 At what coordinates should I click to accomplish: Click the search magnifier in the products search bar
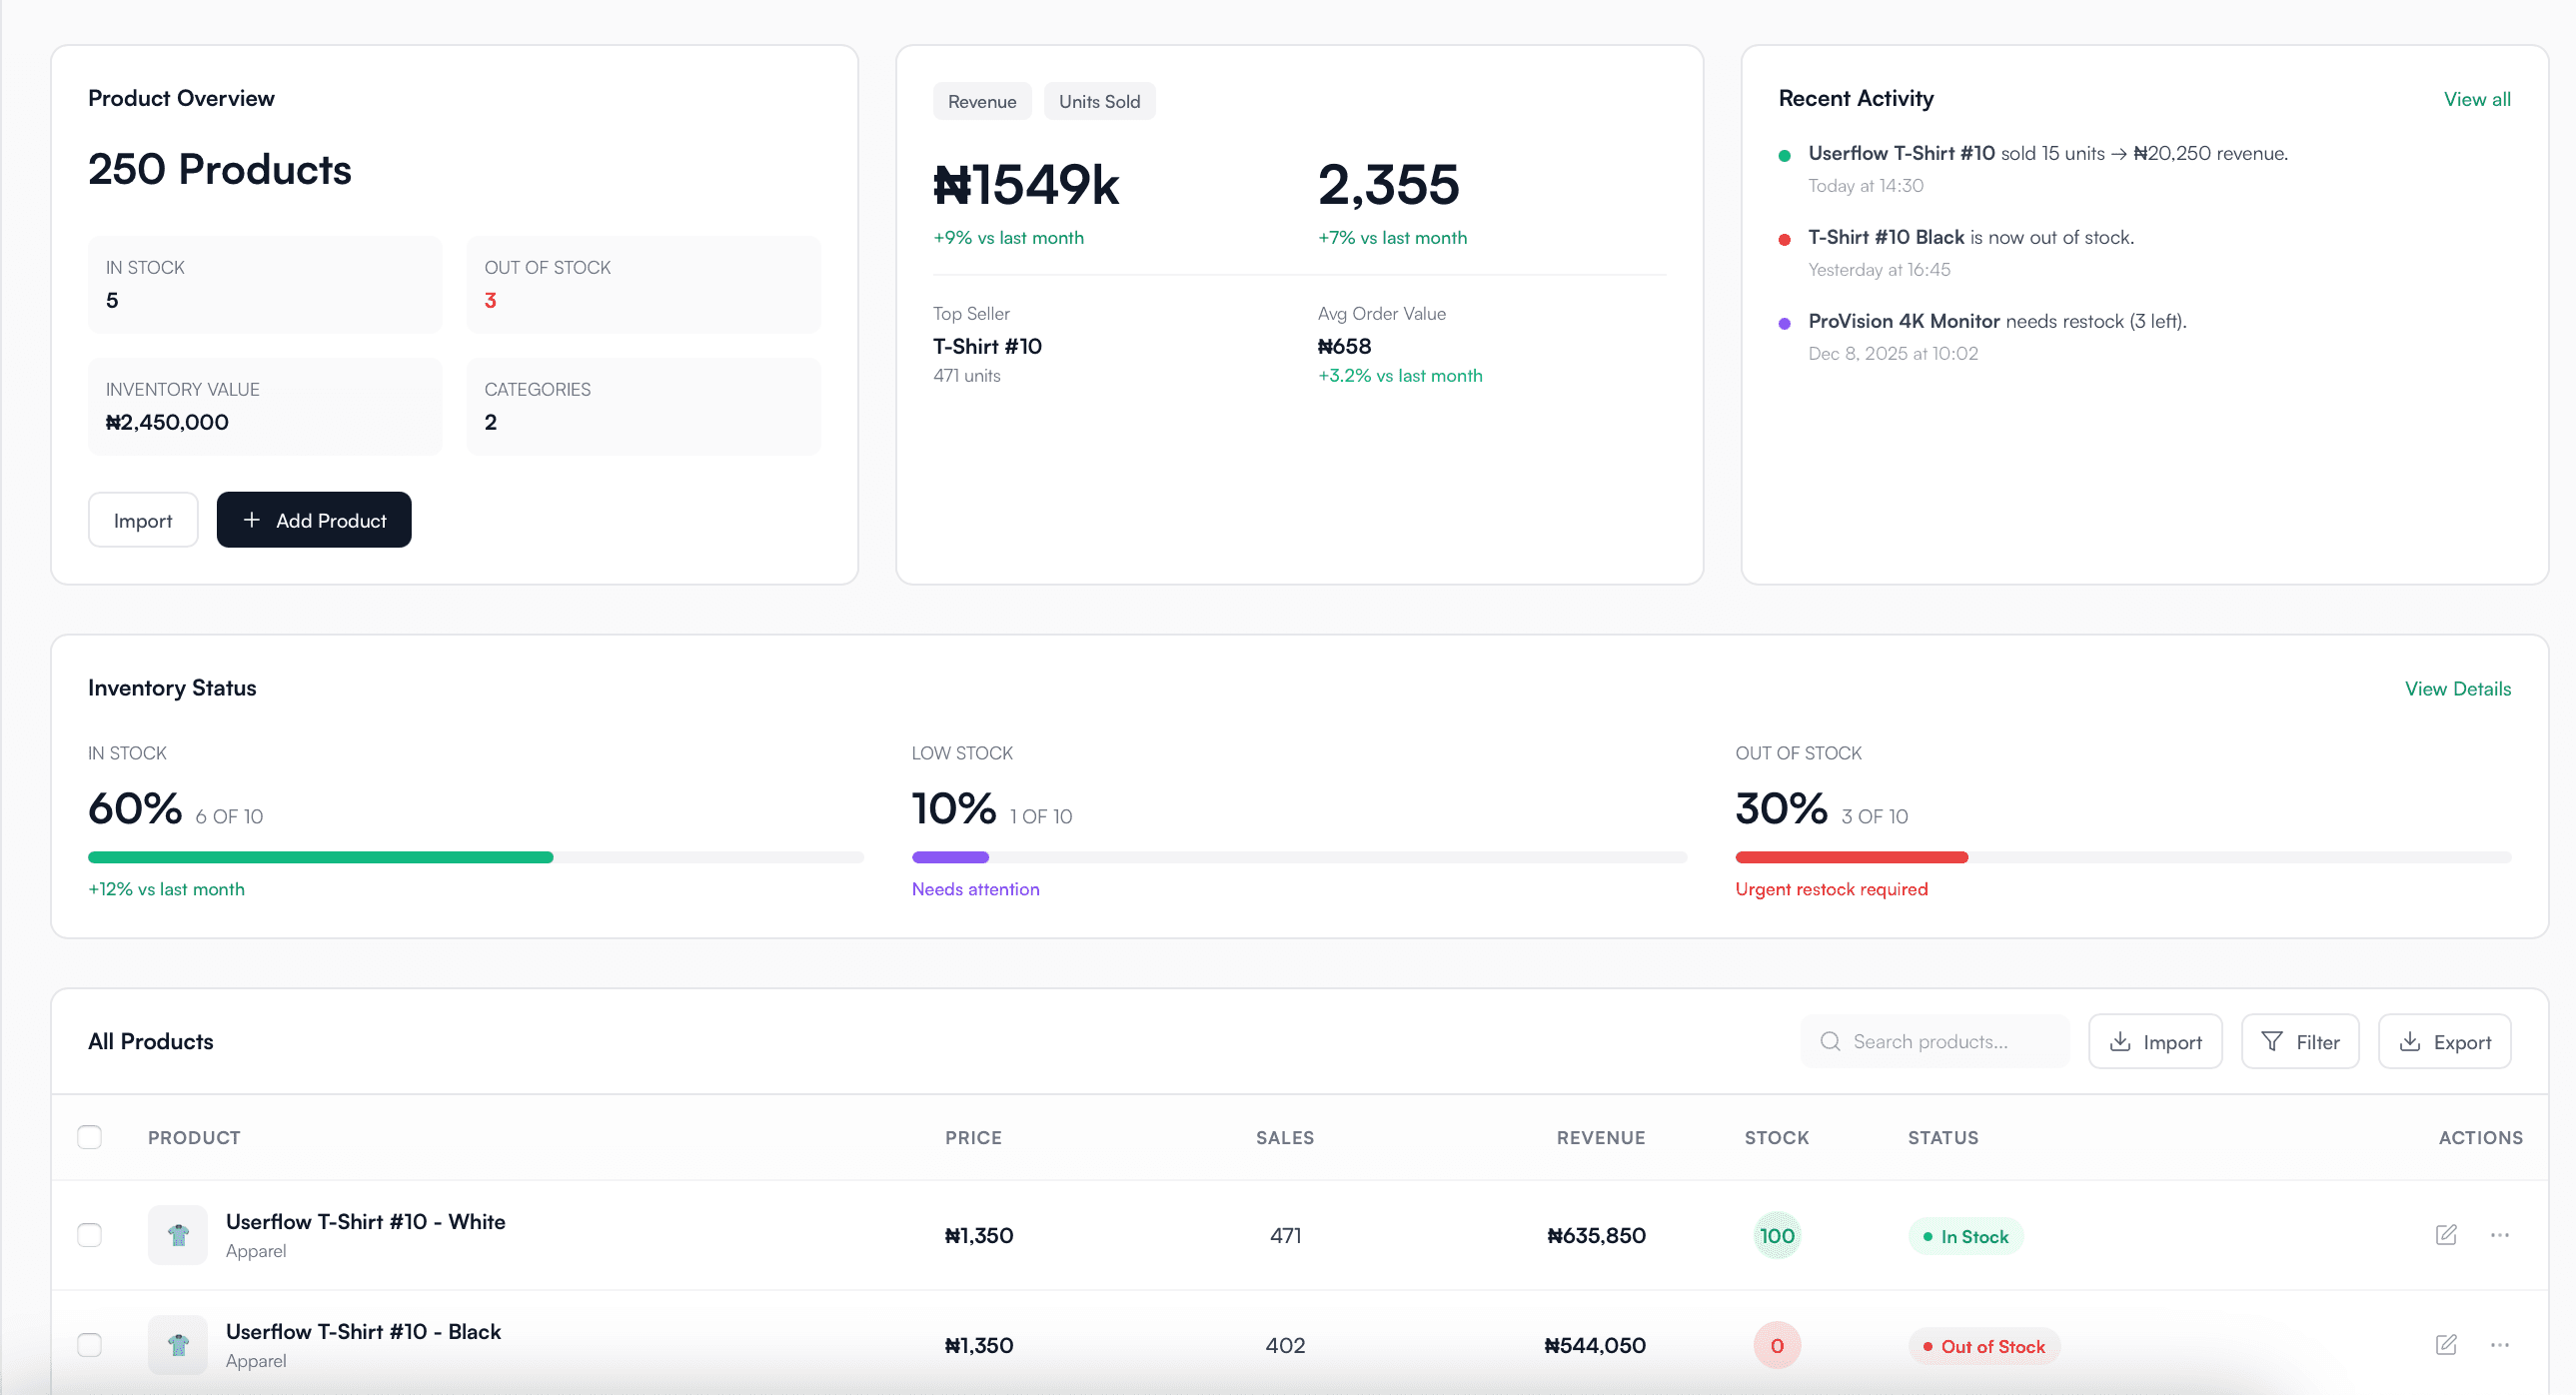pos(1830,1041)
